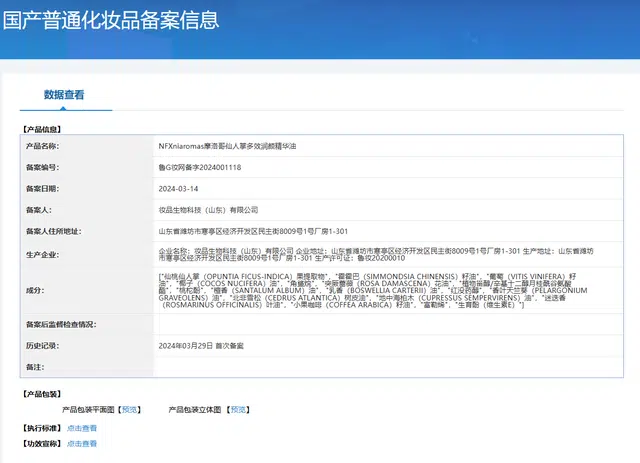
Task: Click 预览 link for 产品包装立体图
Action: click(x=238, y=409)
